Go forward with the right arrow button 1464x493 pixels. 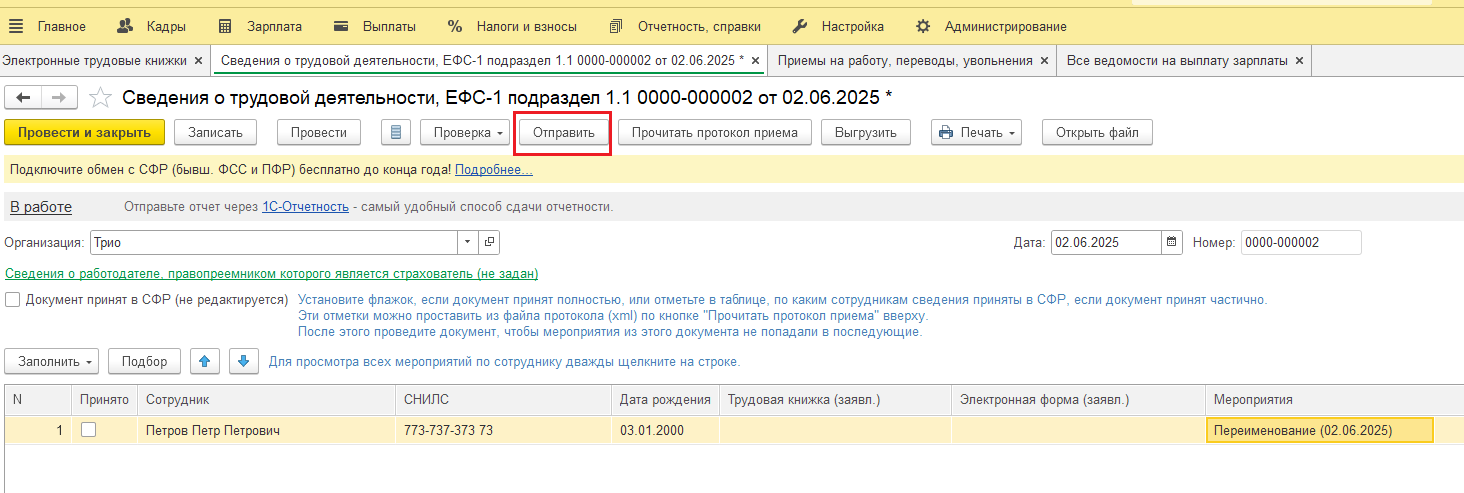59,97
